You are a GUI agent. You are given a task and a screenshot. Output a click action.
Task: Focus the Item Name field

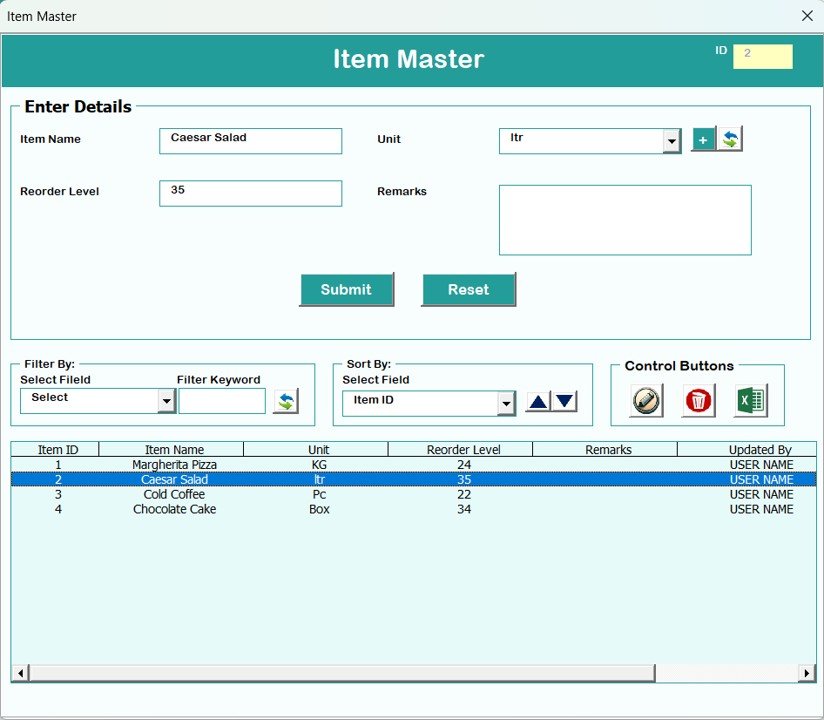(x=251, y=141)
